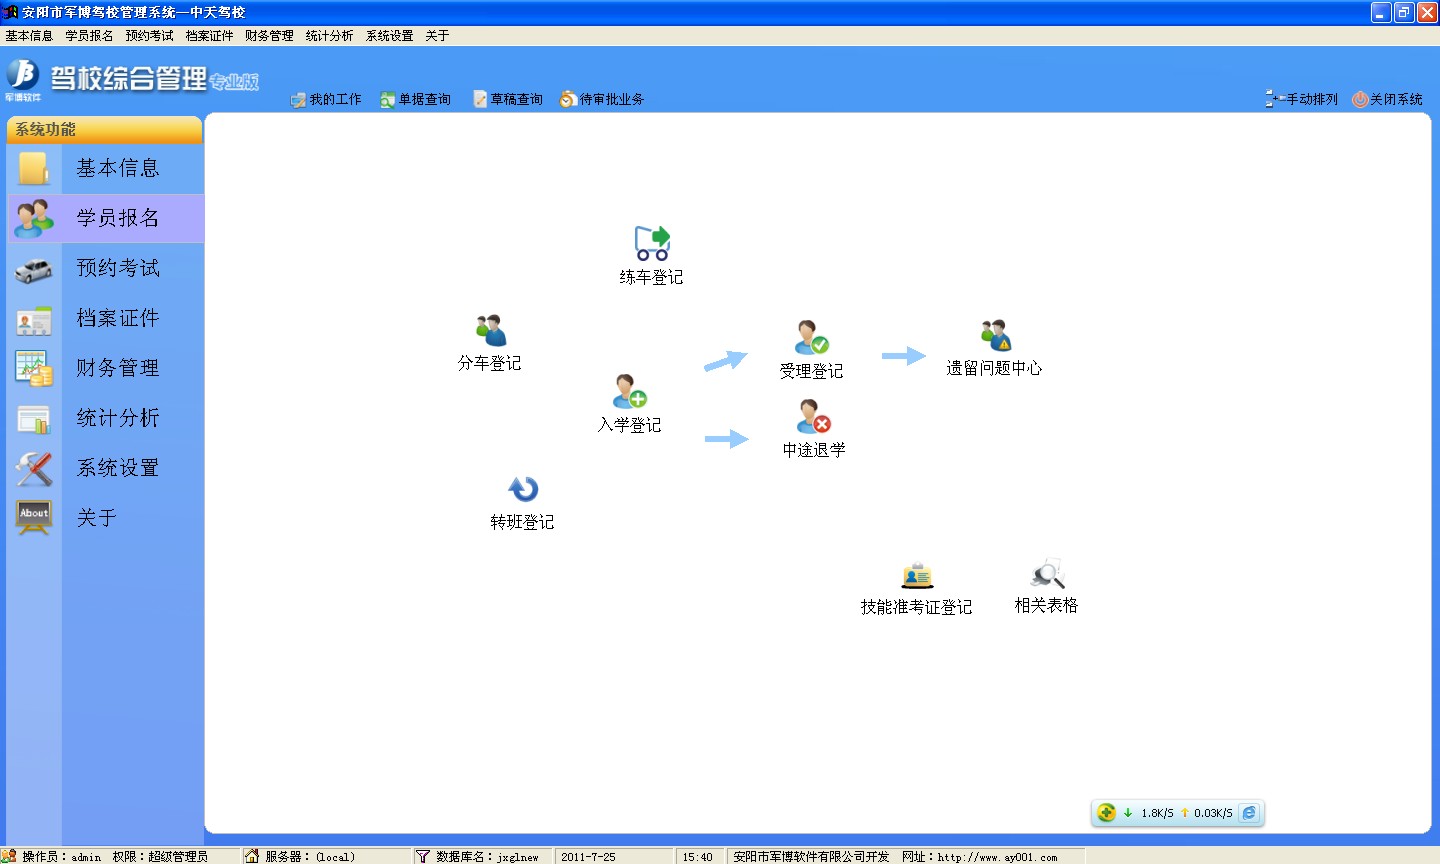1440x864 pixels.
Task: Open the 档案证件 menu in menu bar
Action: pos(209,36)
